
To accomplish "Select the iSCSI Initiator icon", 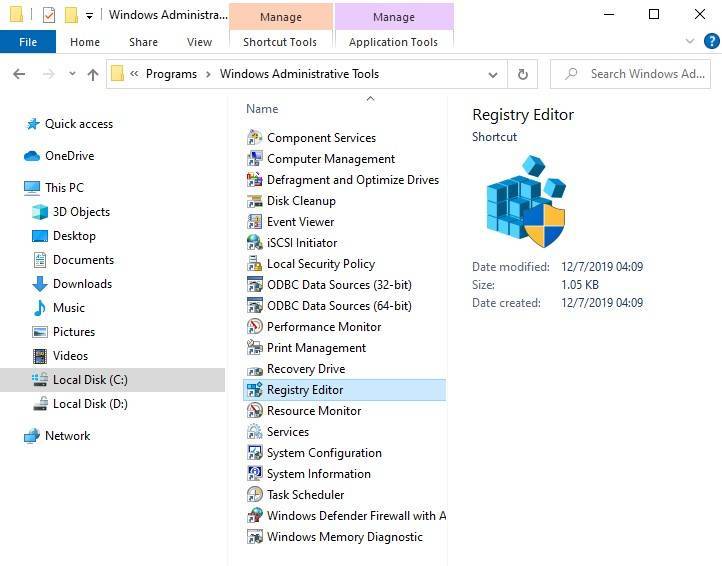I will [255, 243].
